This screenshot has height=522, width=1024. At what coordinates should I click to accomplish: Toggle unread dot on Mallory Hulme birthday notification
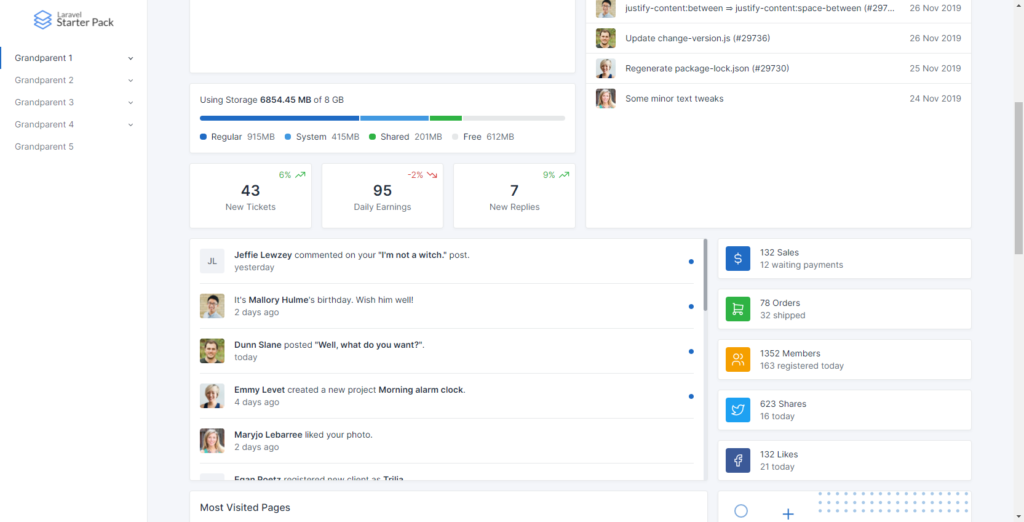[x=691, y=306]
